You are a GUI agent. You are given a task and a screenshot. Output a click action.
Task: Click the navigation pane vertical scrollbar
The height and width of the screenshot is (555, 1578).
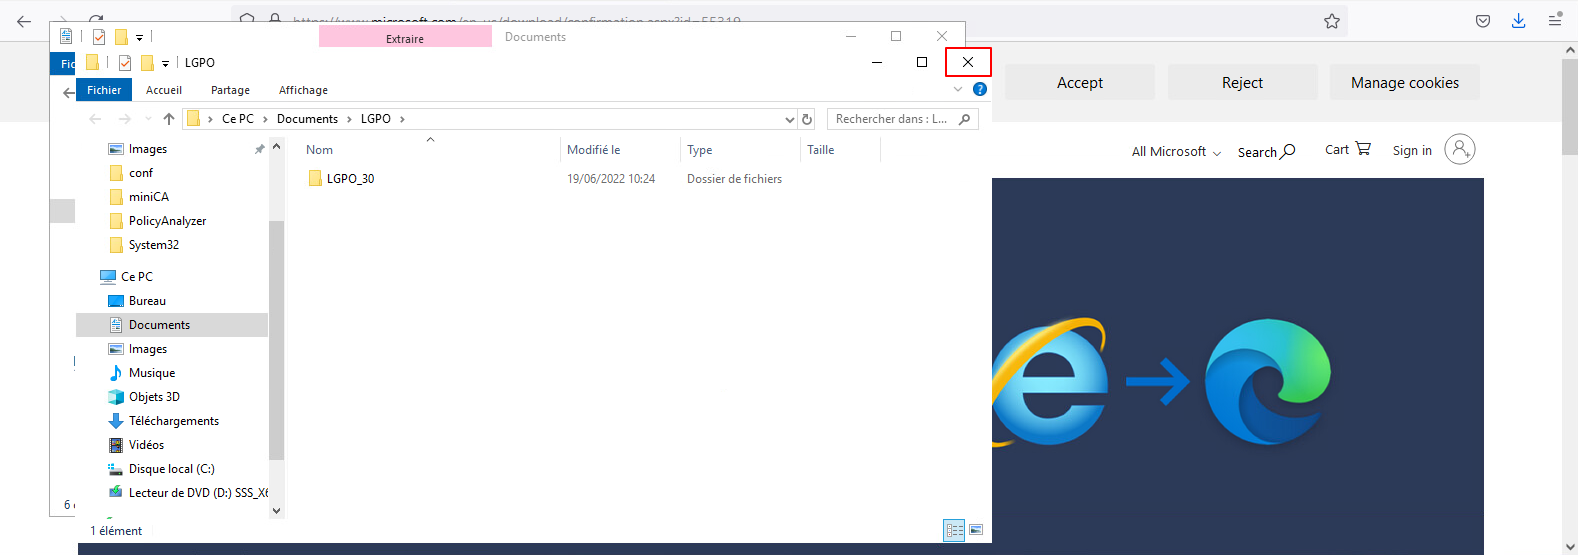276,340
